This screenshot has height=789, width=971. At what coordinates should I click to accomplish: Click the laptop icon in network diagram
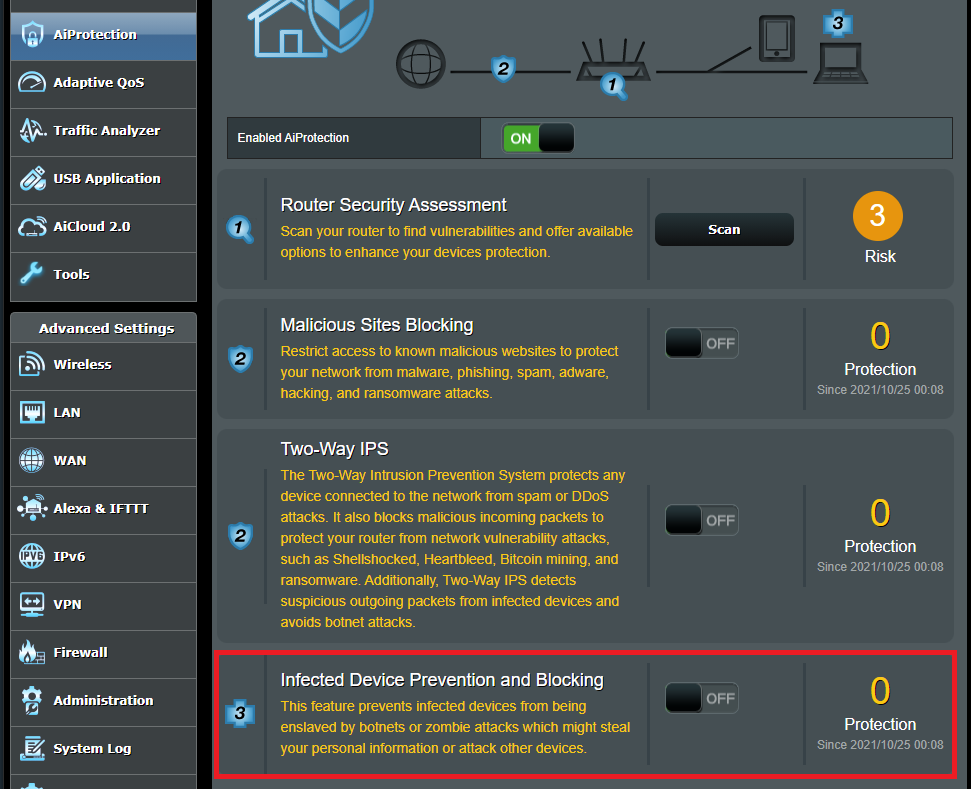tap(840, 63)
